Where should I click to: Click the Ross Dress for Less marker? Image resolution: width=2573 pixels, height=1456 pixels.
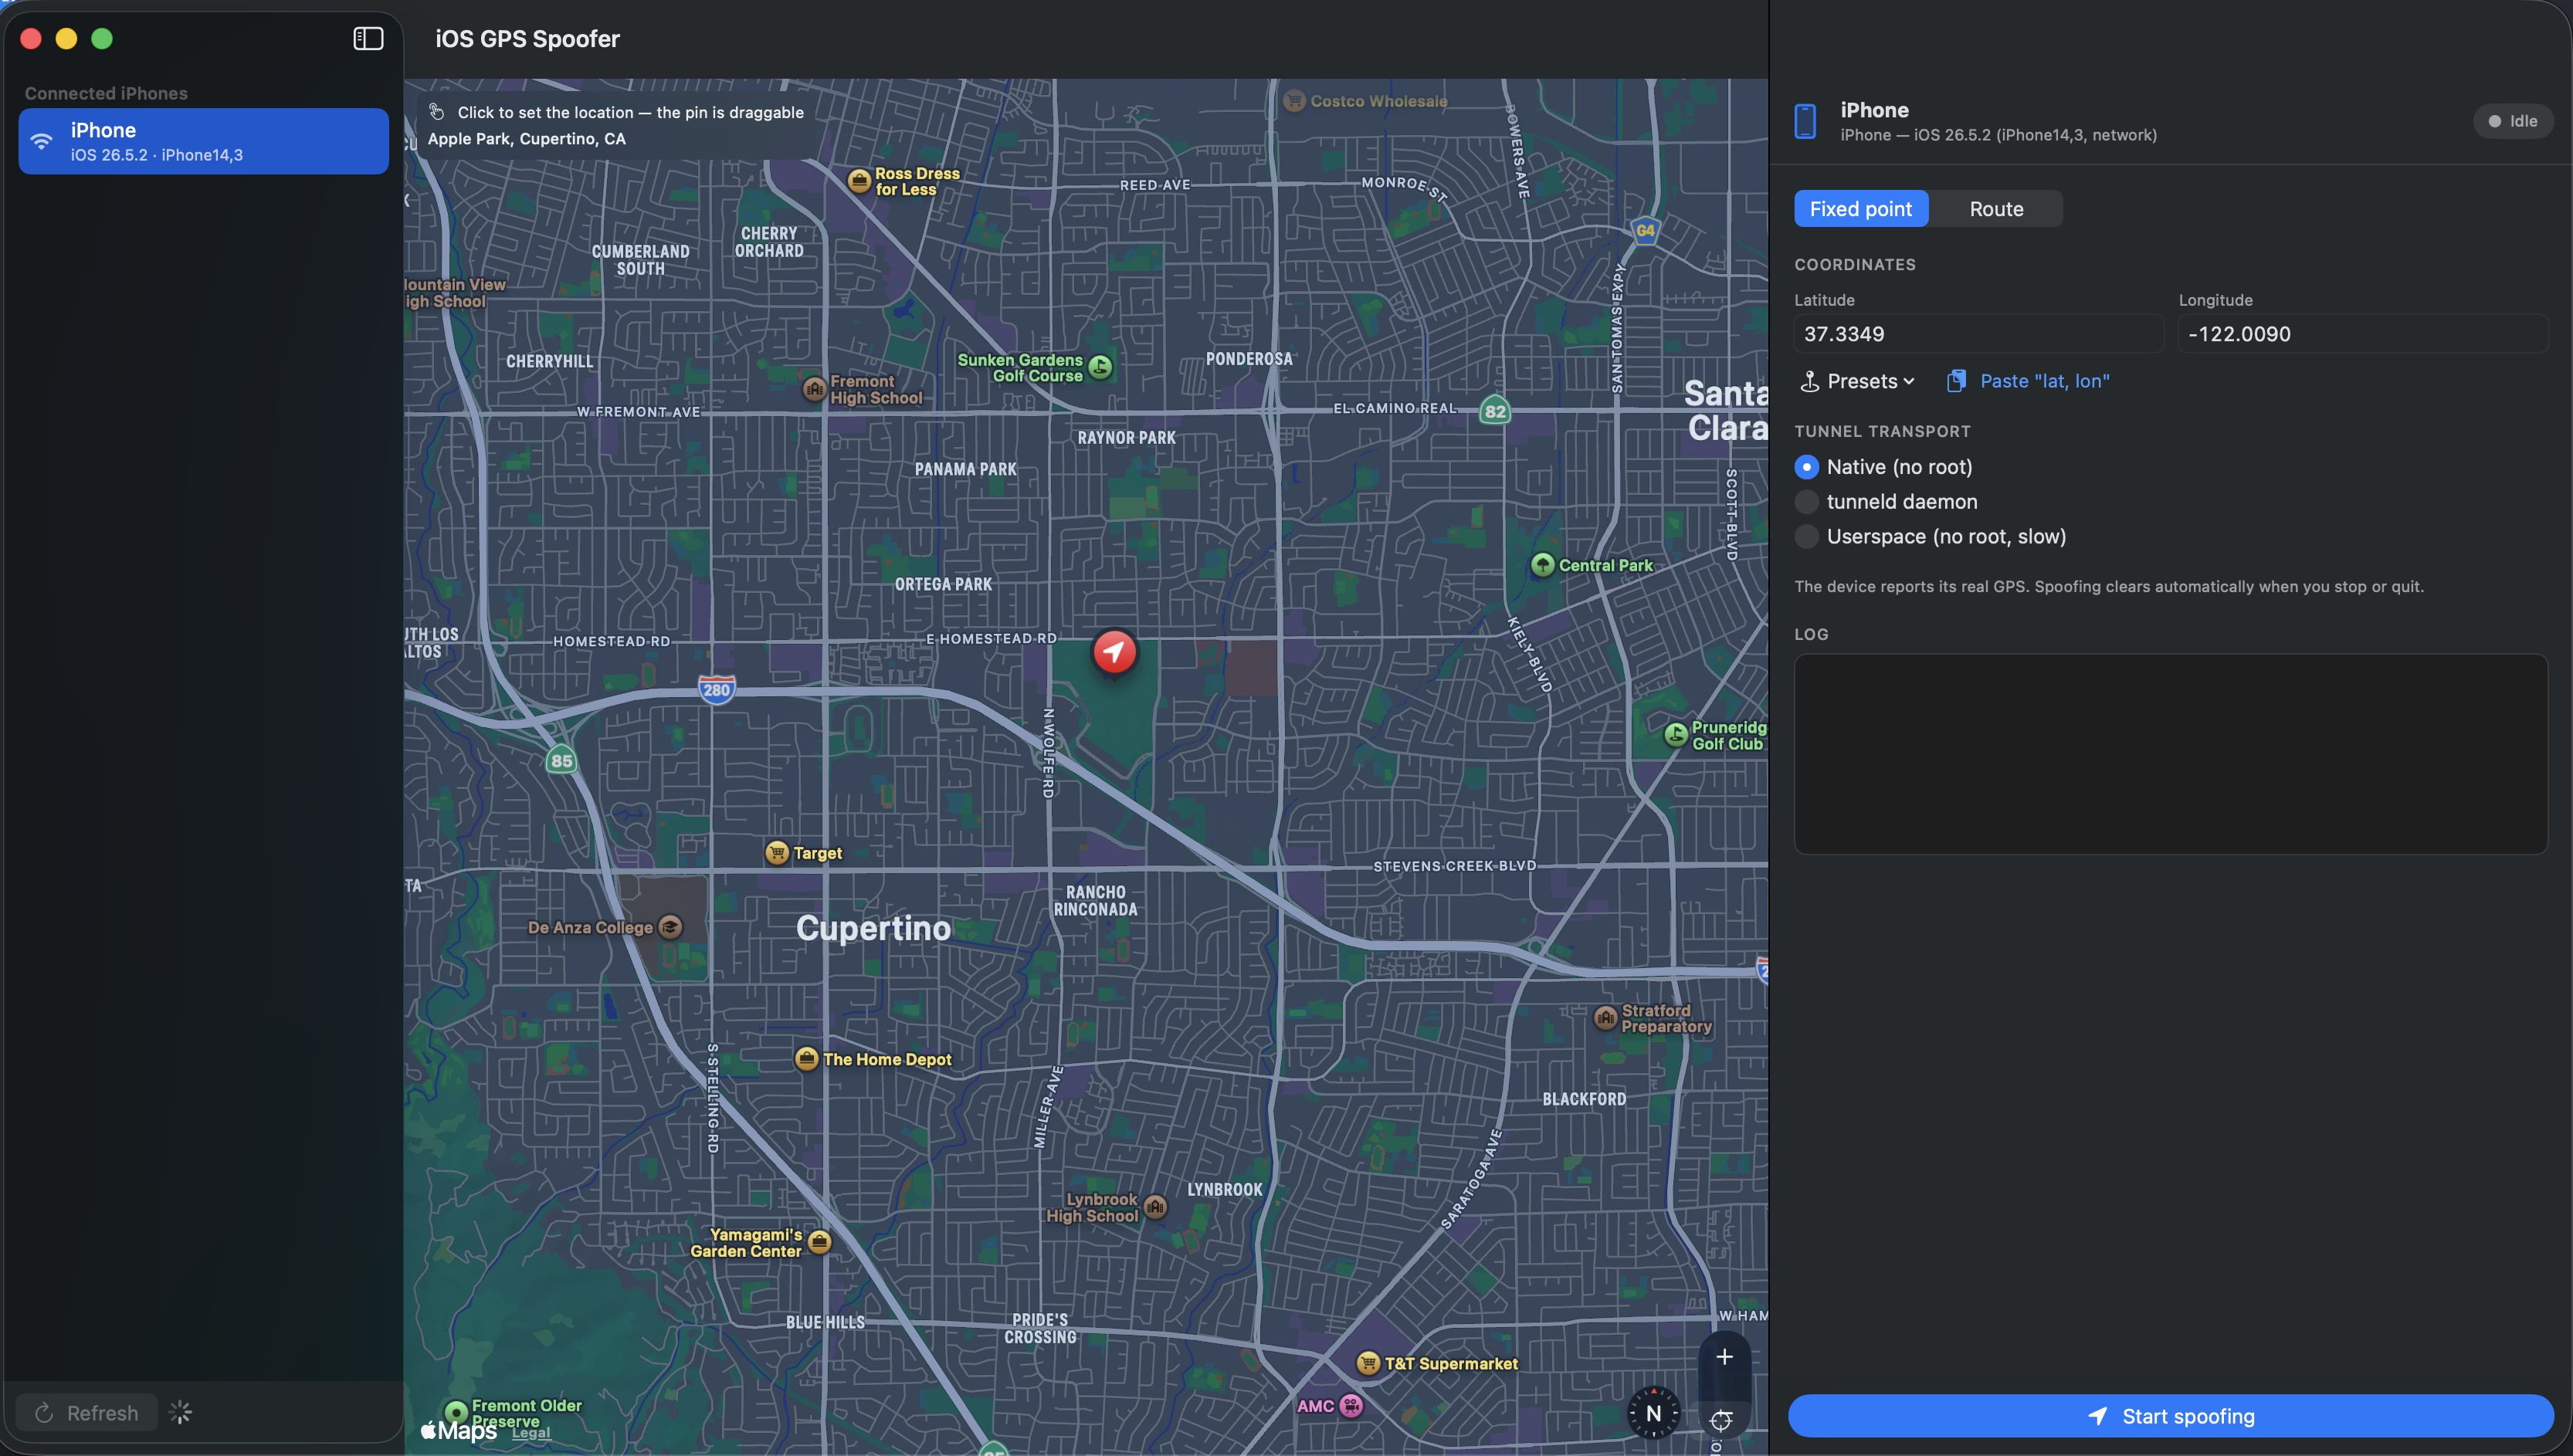(859, 181)
